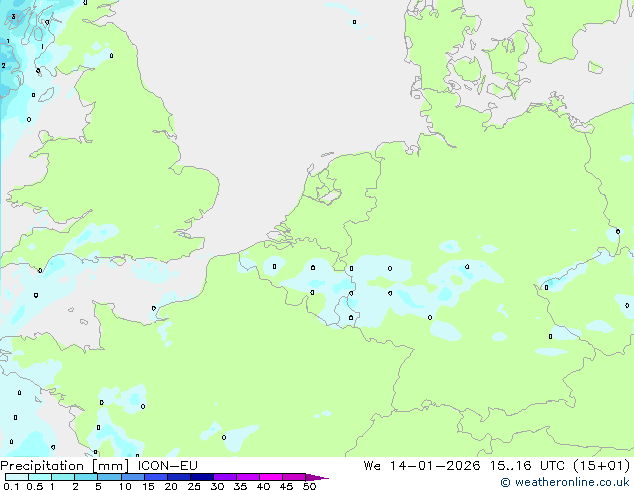The width and height of the screenshot is (634, 490).
Task: Select the 10–15 mm legend color box
Action: pyautogui.click(x=133, y=477)
